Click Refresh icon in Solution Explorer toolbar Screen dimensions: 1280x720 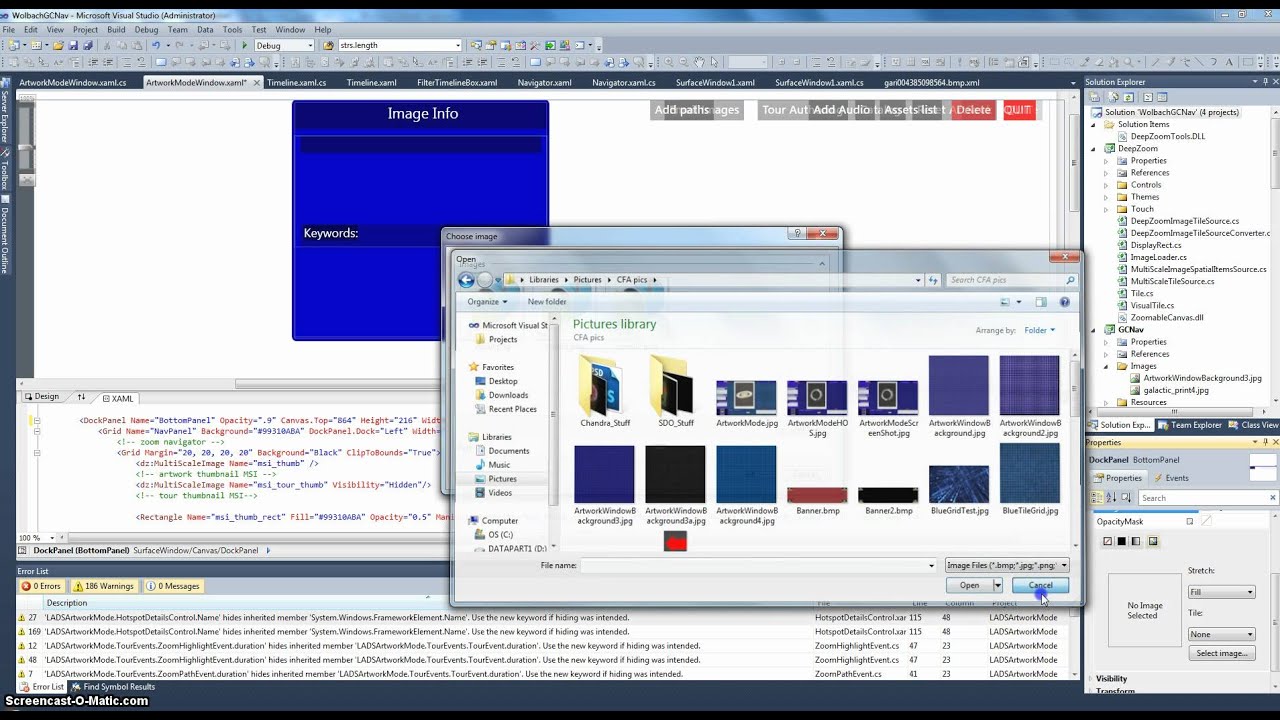coord(1128,97)
